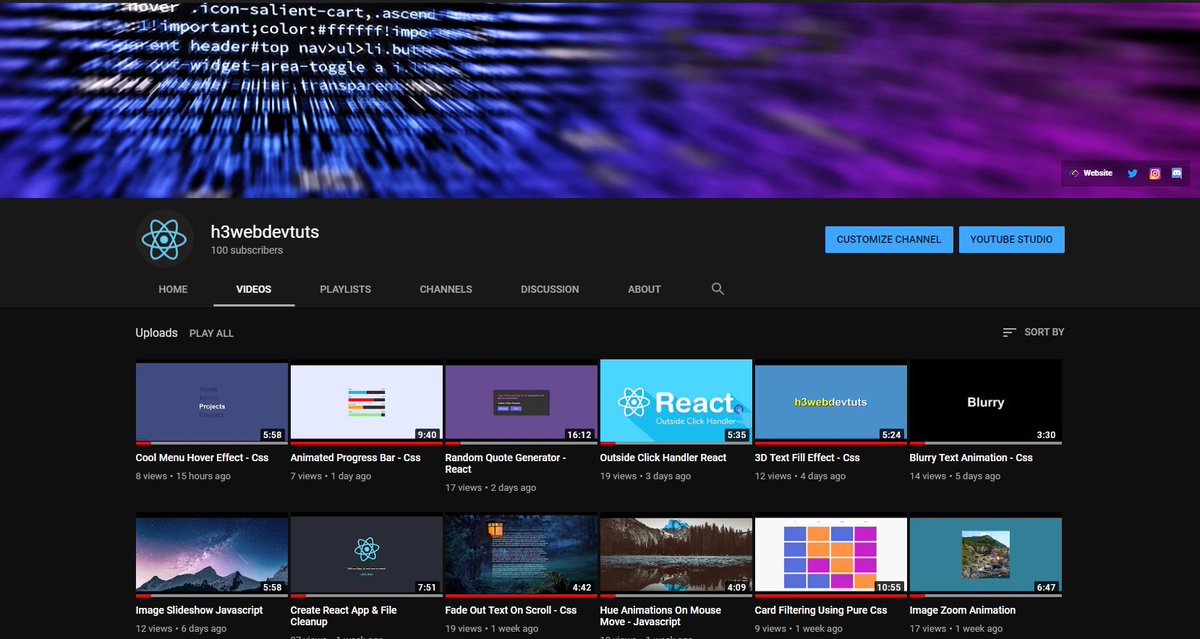Click title 'Create React App & File Cleanup'
Viewport: 1200px width, 639px height.
click(343, 616)
